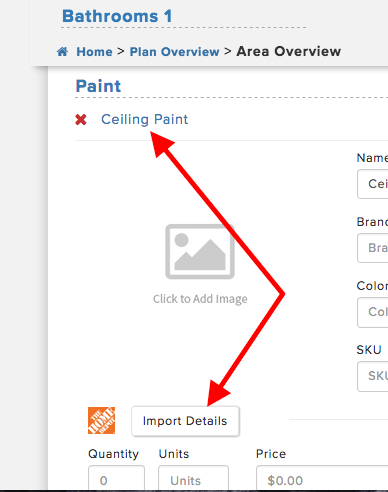
Task: Focus the Name input field
Action: pyautogui.click(x=373, y=184)
